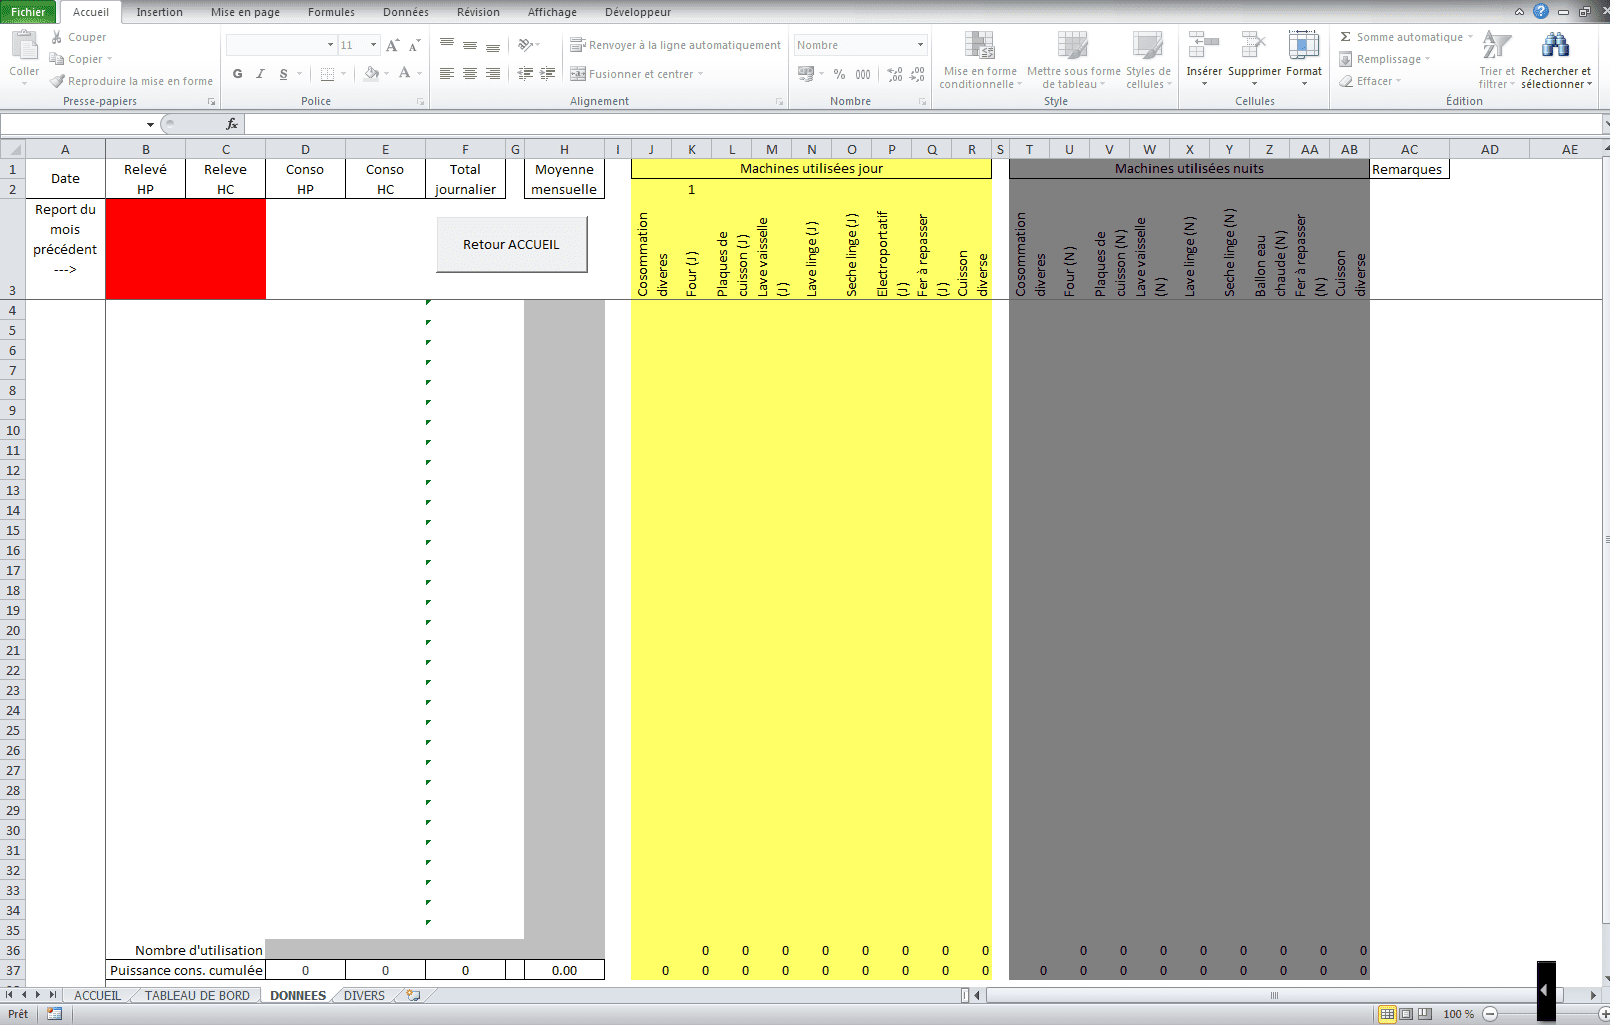Click the Reproduire la mise en forme brush

click(58, 81)
